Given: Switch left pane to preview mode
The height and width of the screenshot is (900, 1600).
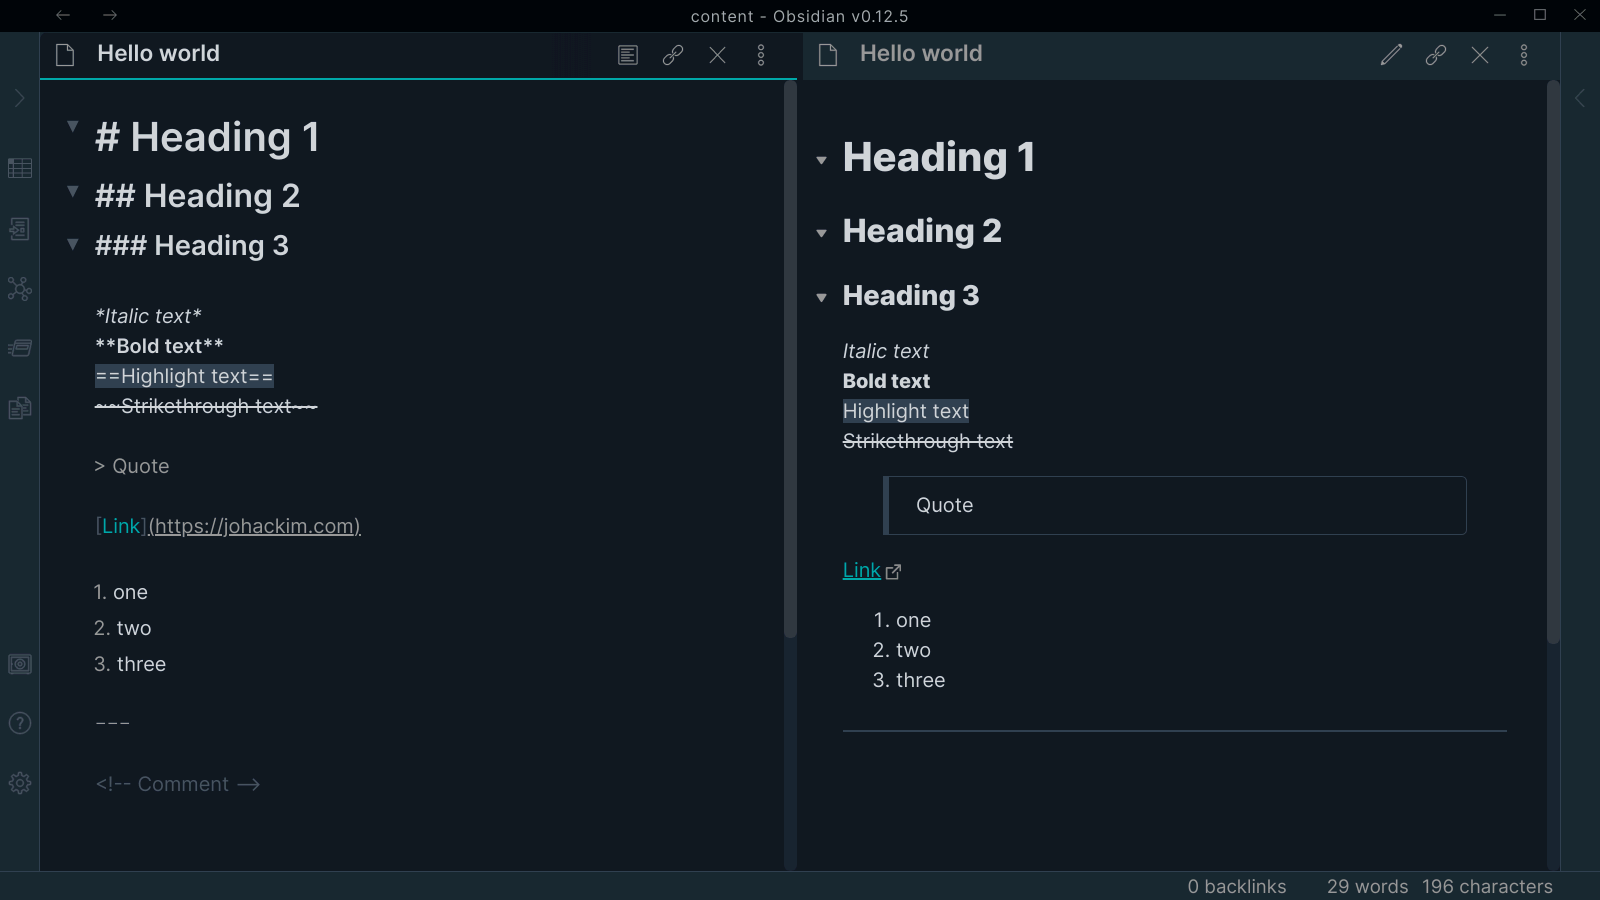Looking at the screenshot, I should [628, 55].
